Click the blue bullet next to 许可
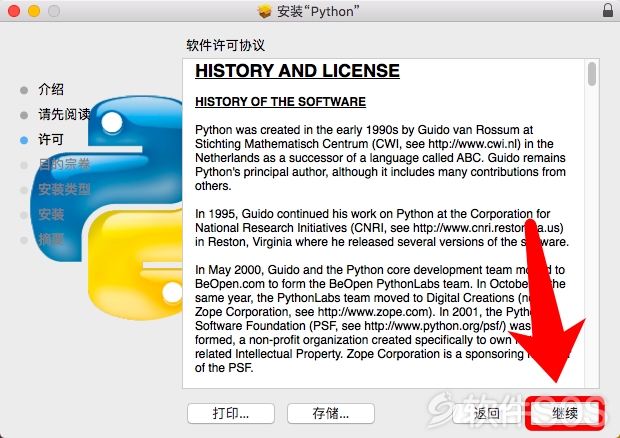The width and height of the screenshot is (620, 438). (24, 140)
